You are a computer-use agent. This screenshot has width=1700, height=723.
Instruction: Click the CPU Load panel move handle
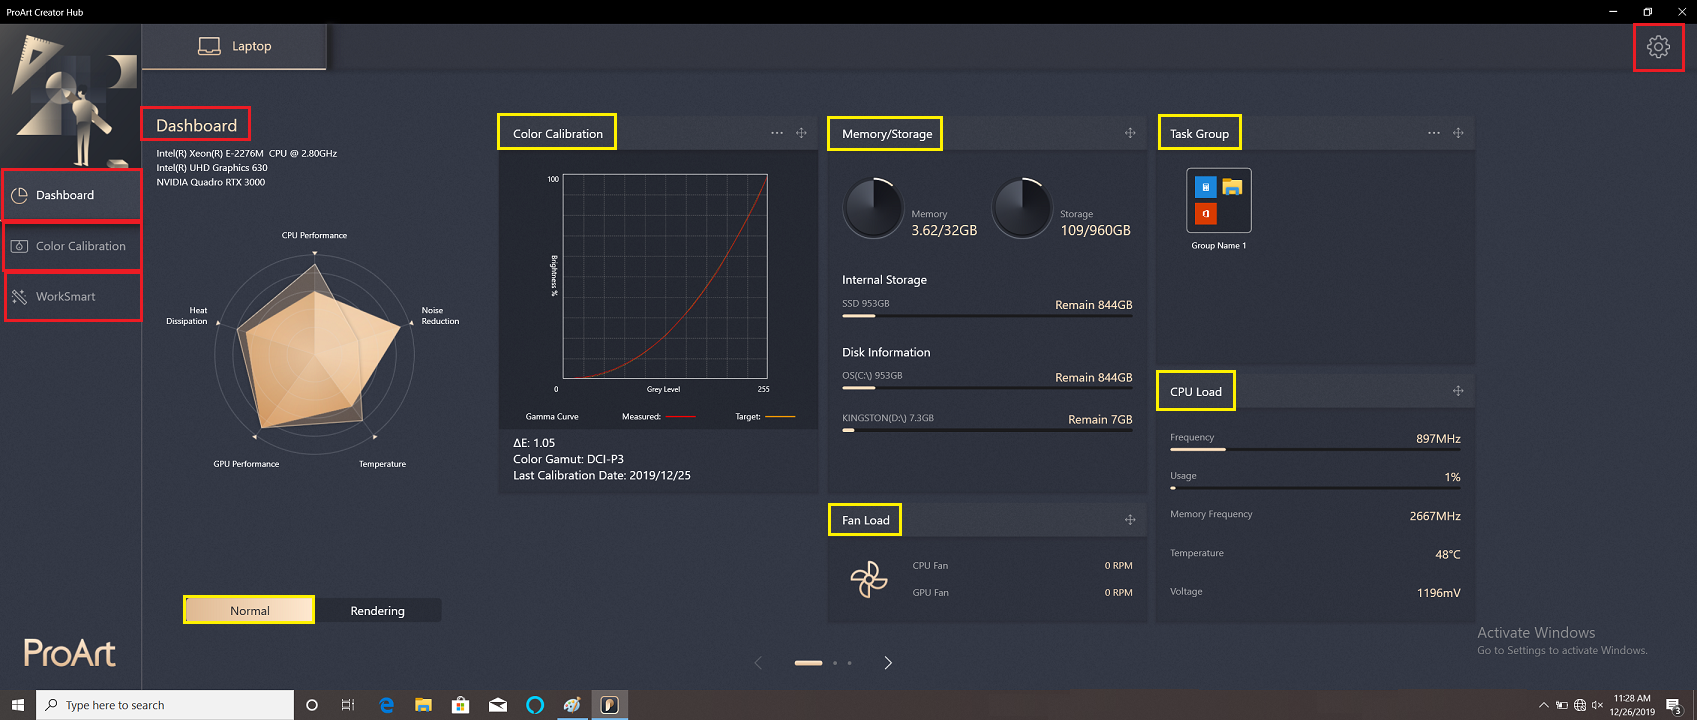point(1459,391)
